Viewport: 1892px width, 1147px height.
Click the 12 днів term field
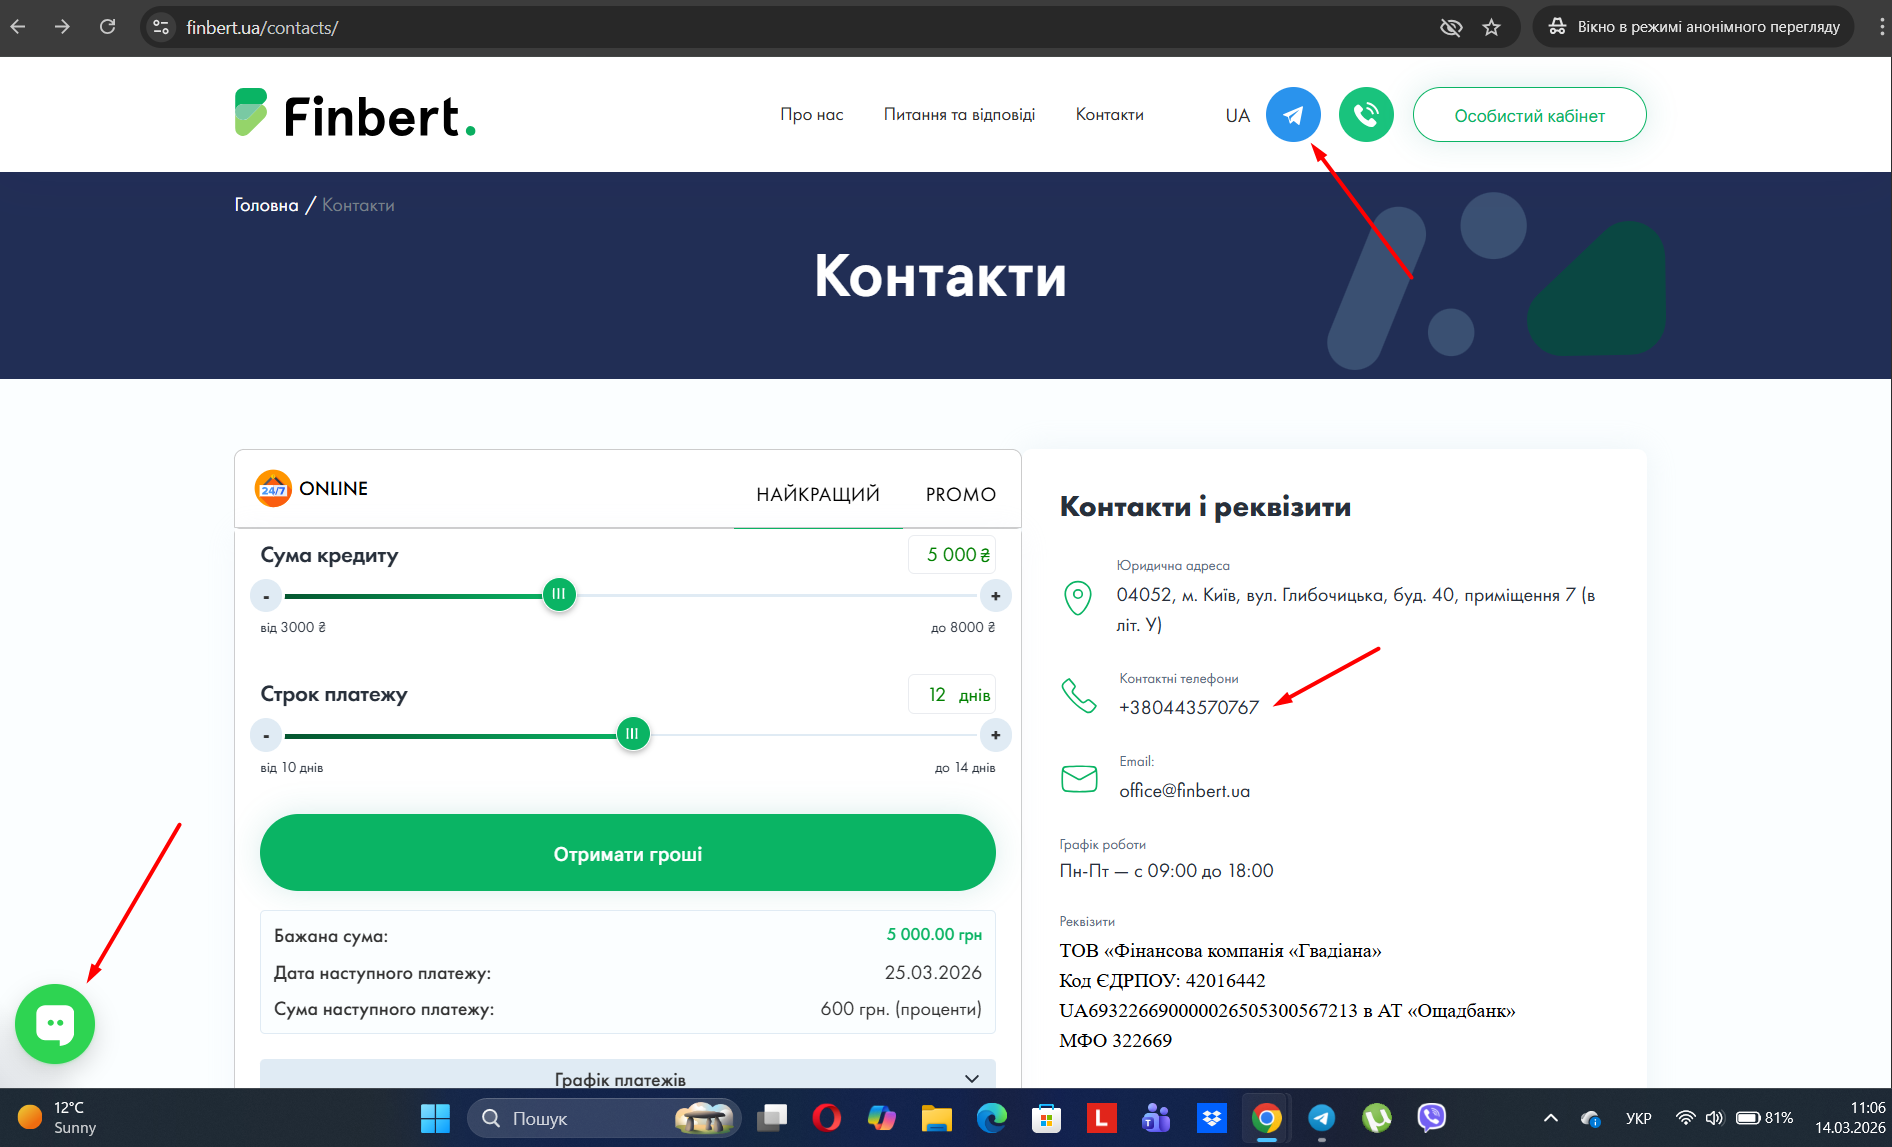point(952,695)
